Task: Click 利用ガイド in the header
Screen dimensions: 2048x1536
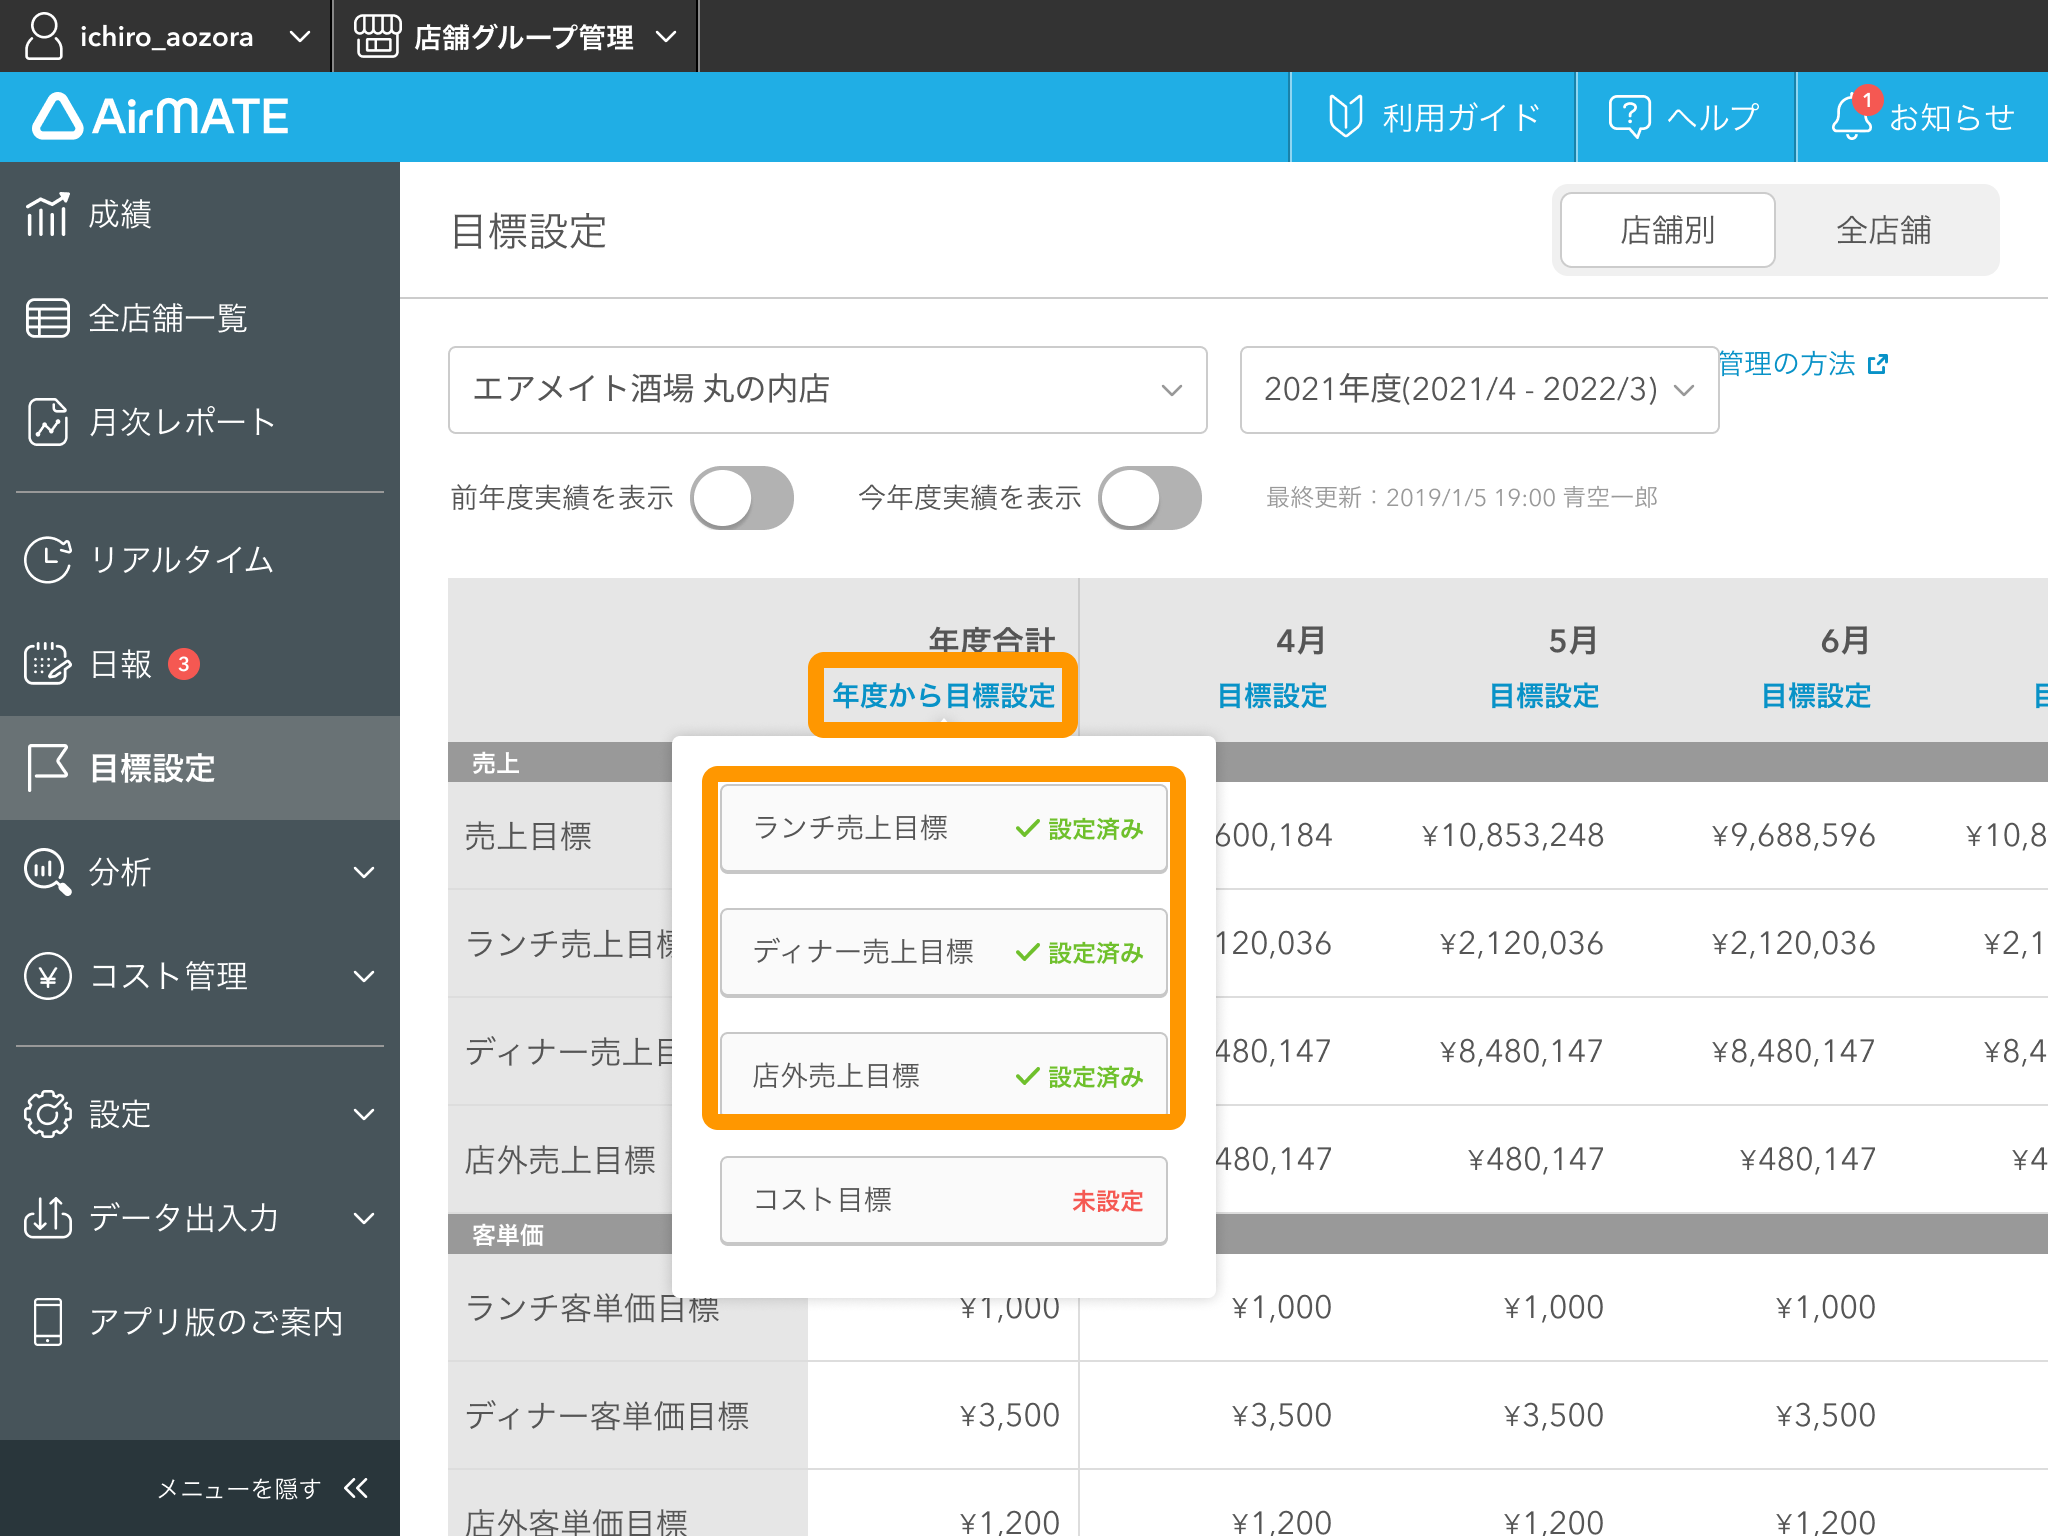Action: 1433,117
